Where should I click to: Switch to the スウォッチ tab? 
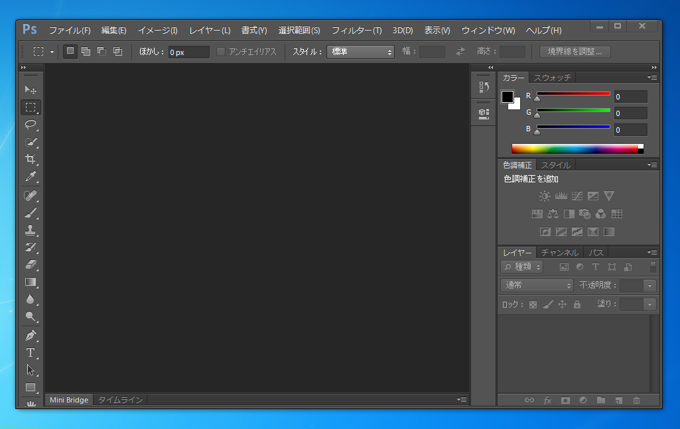pos(552,78)
